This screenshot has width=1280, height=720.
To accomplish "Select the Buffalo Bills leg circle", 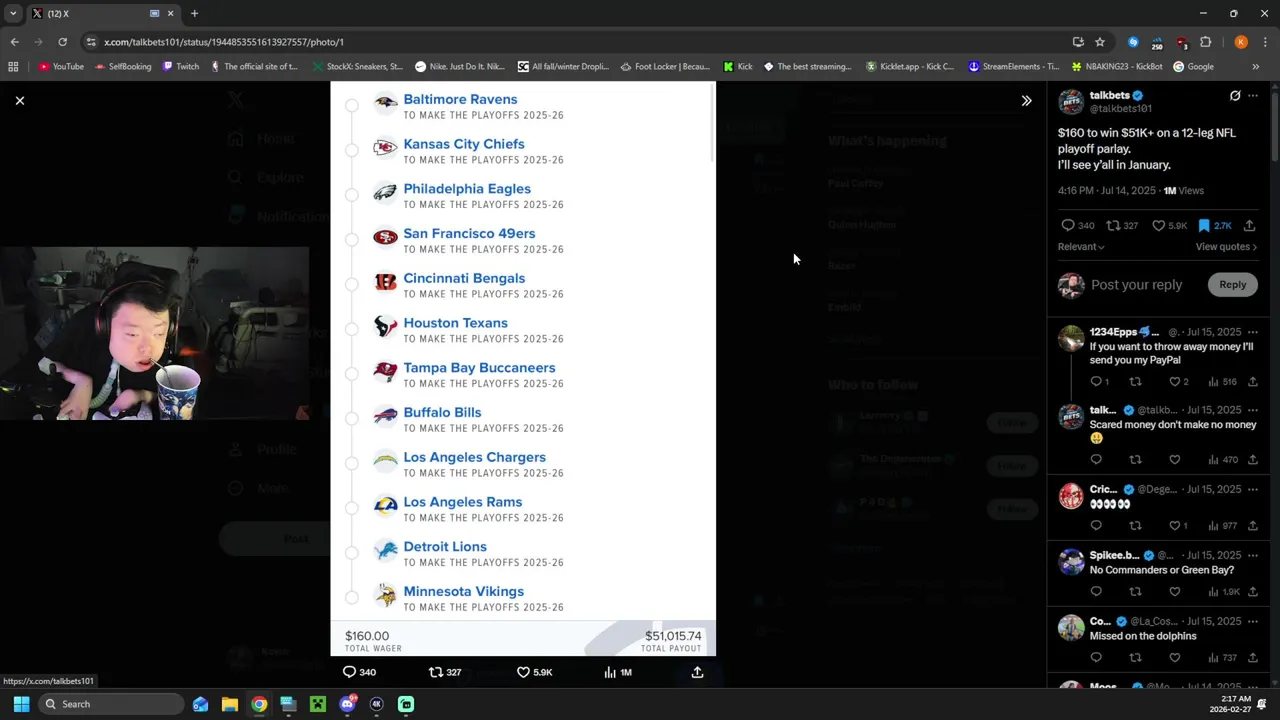I will coord(351,418).
